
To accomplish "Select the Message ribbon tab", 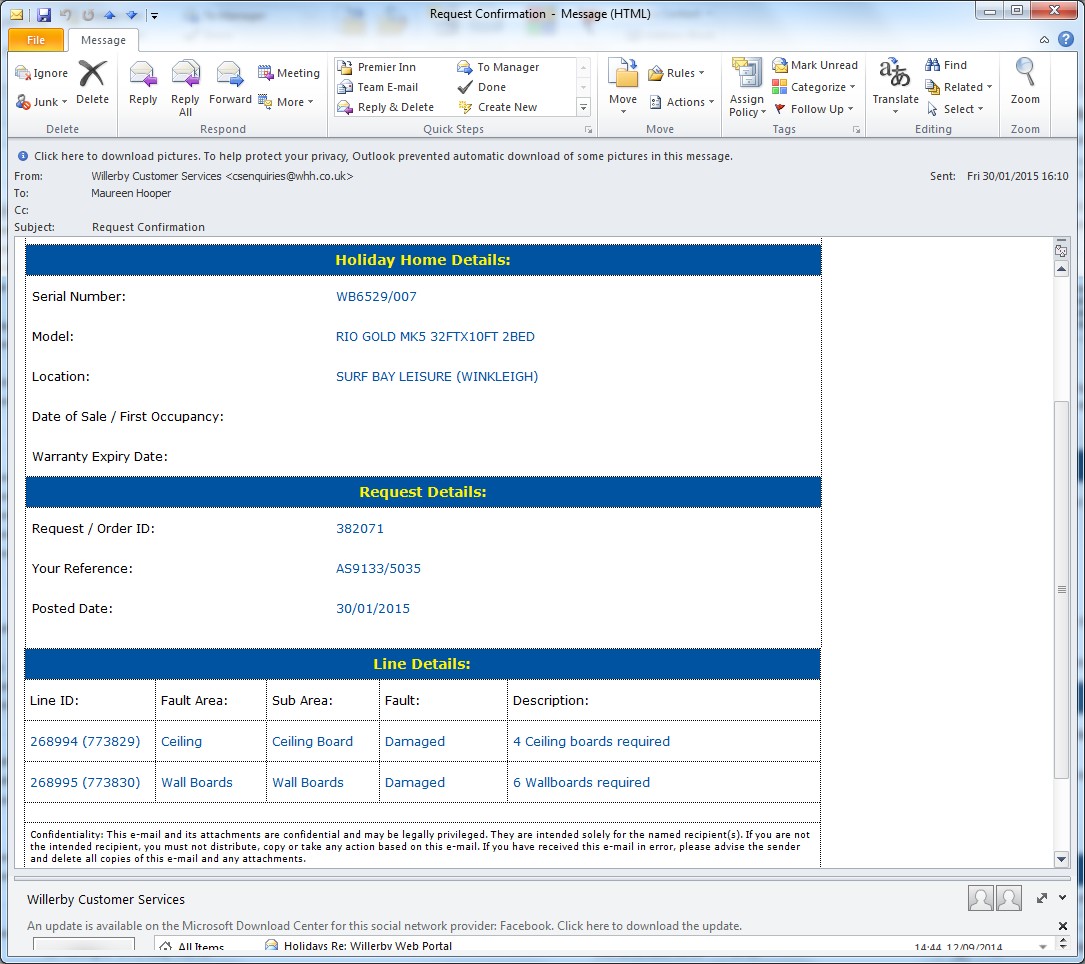I will [x=103, y=40].
